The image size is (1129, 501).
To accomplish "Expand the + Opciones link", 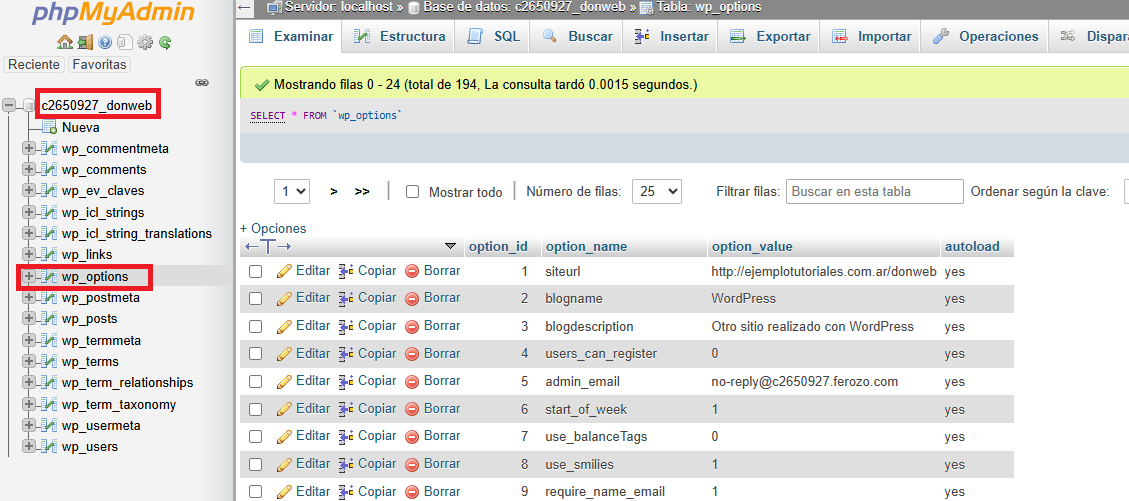I will pos(273,228).
